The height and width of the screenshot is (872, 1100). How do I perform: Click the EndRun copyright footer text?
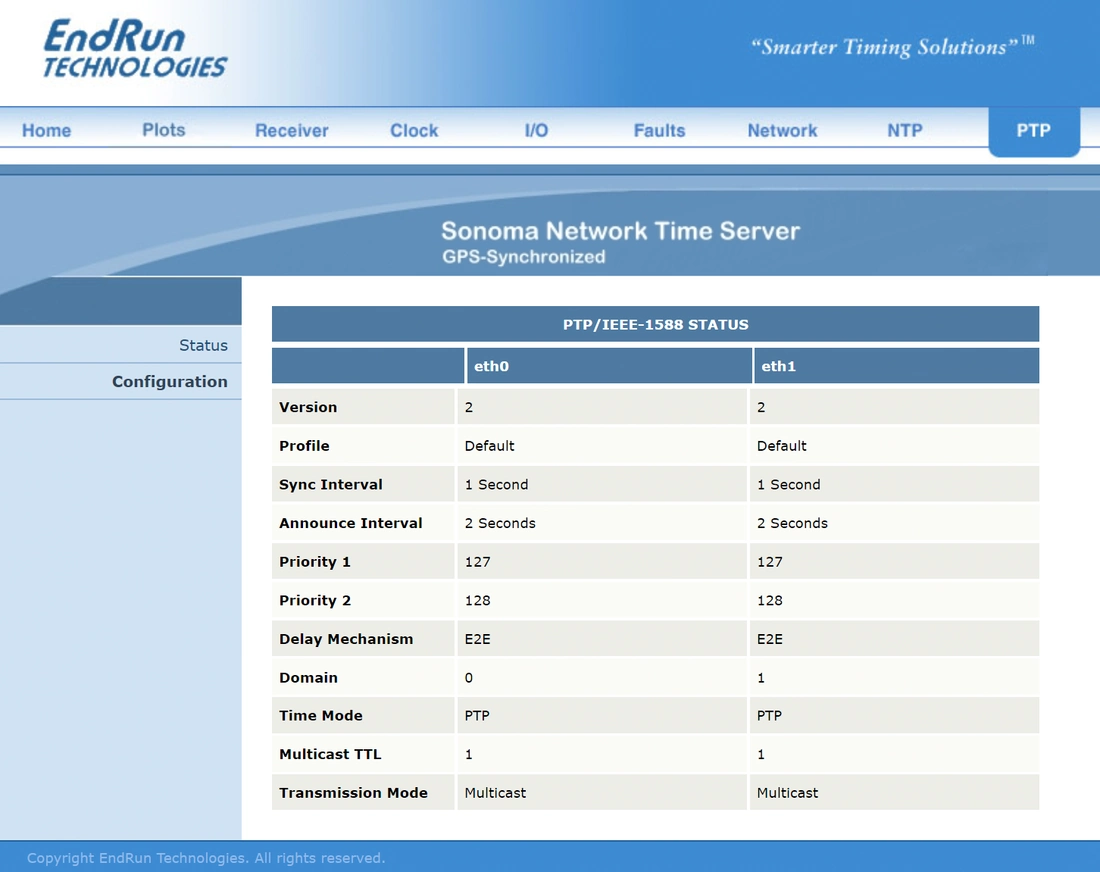[206, 858]
